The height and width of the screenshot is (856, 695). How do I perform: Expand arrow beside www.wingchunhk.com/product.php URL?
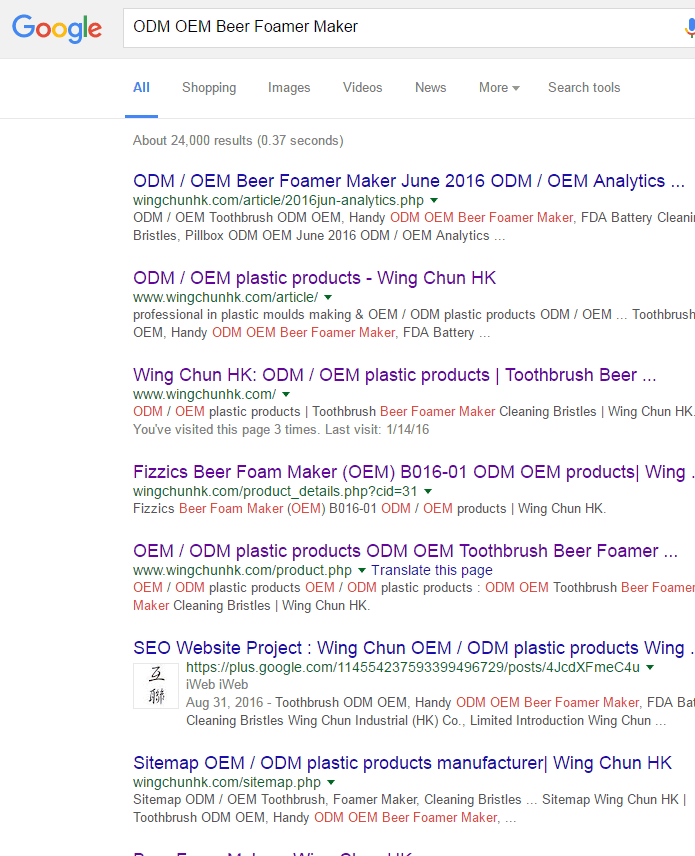[x=361, y=570]
